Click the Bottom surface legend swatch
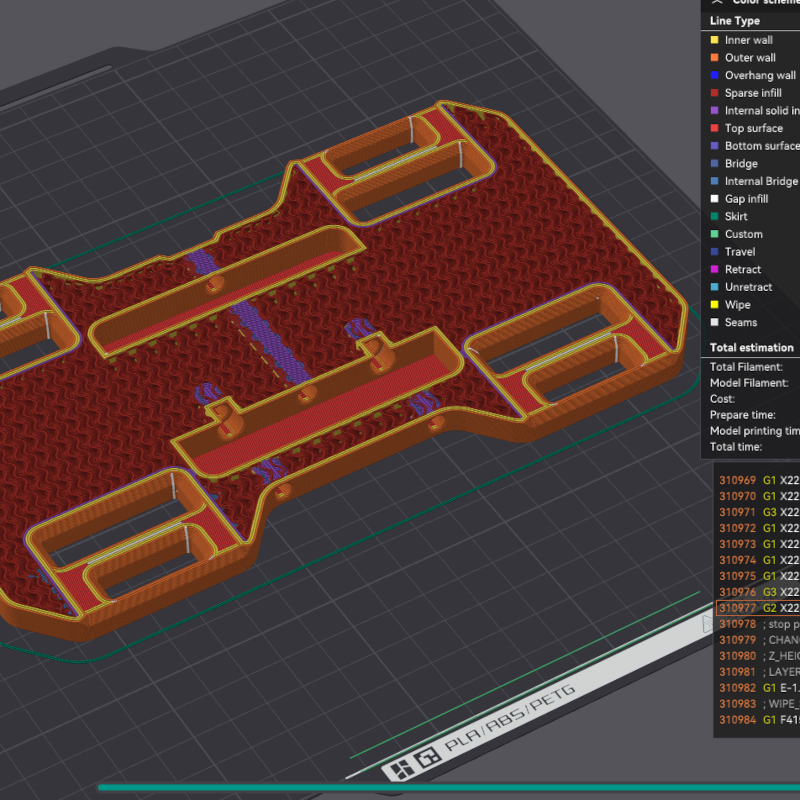The image size is (800, 800). [714, 146]
